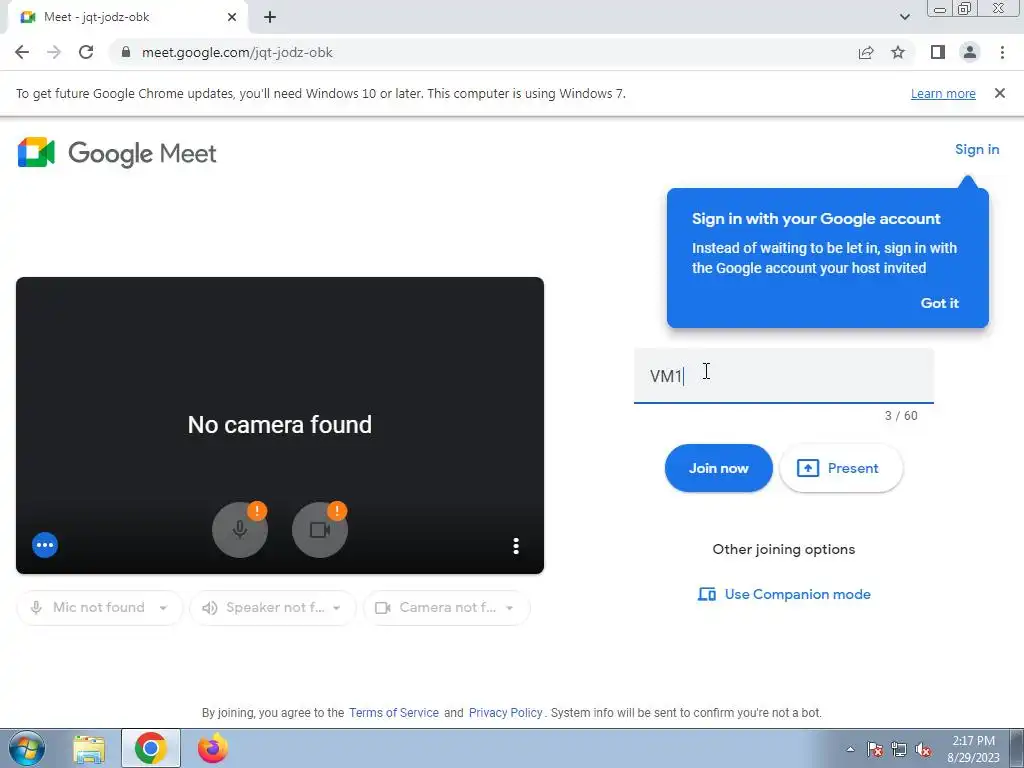Click the lock site info icon
The width and height of the screenshot is (1024, 768).
(126, 52)
